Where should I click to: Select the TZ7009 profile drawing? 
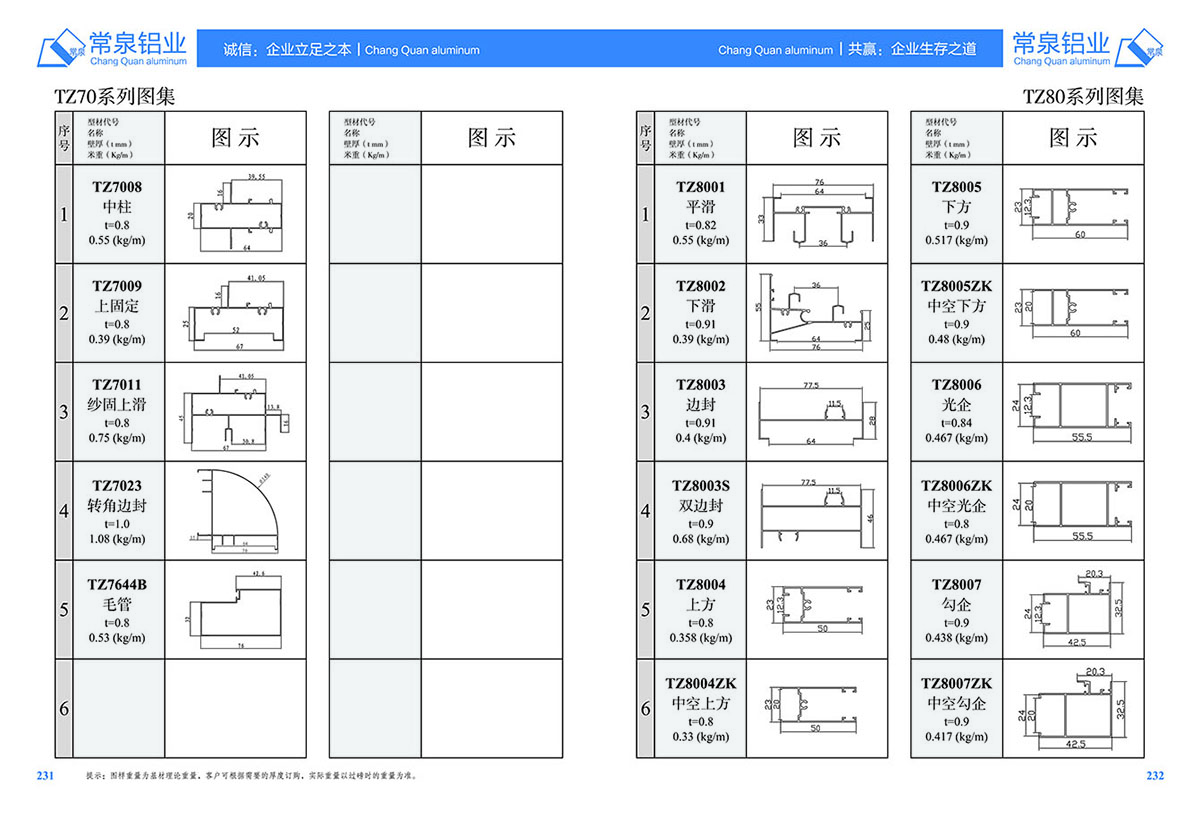click(234, 312)
